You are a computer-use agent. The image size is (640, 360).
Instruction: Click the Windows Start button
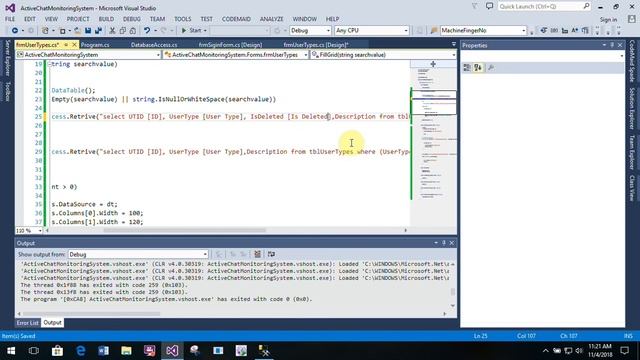tap(11, 351)
